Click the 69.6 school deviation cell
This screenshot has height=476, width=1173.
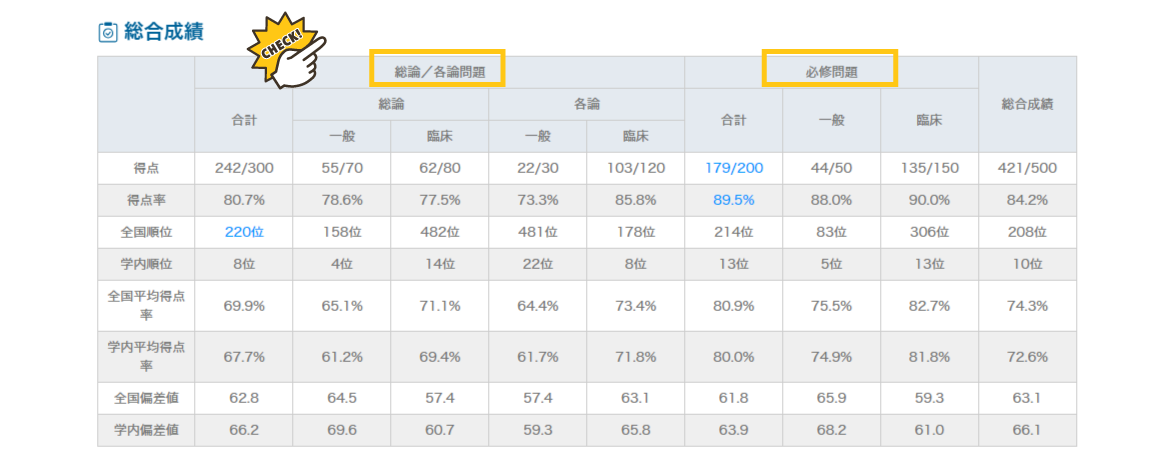click(342, 430)
